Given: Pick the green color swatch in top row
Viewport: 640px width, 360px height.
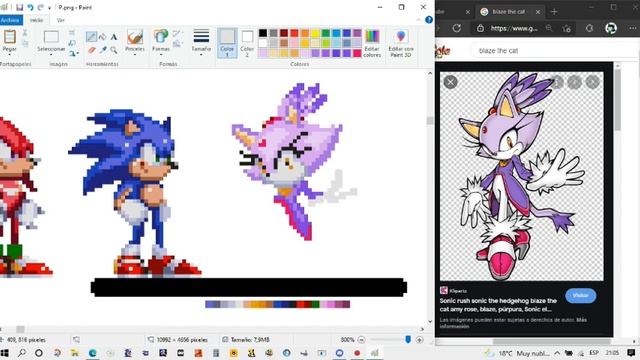Looking at the screenshot, I should [x=326, y=33].
